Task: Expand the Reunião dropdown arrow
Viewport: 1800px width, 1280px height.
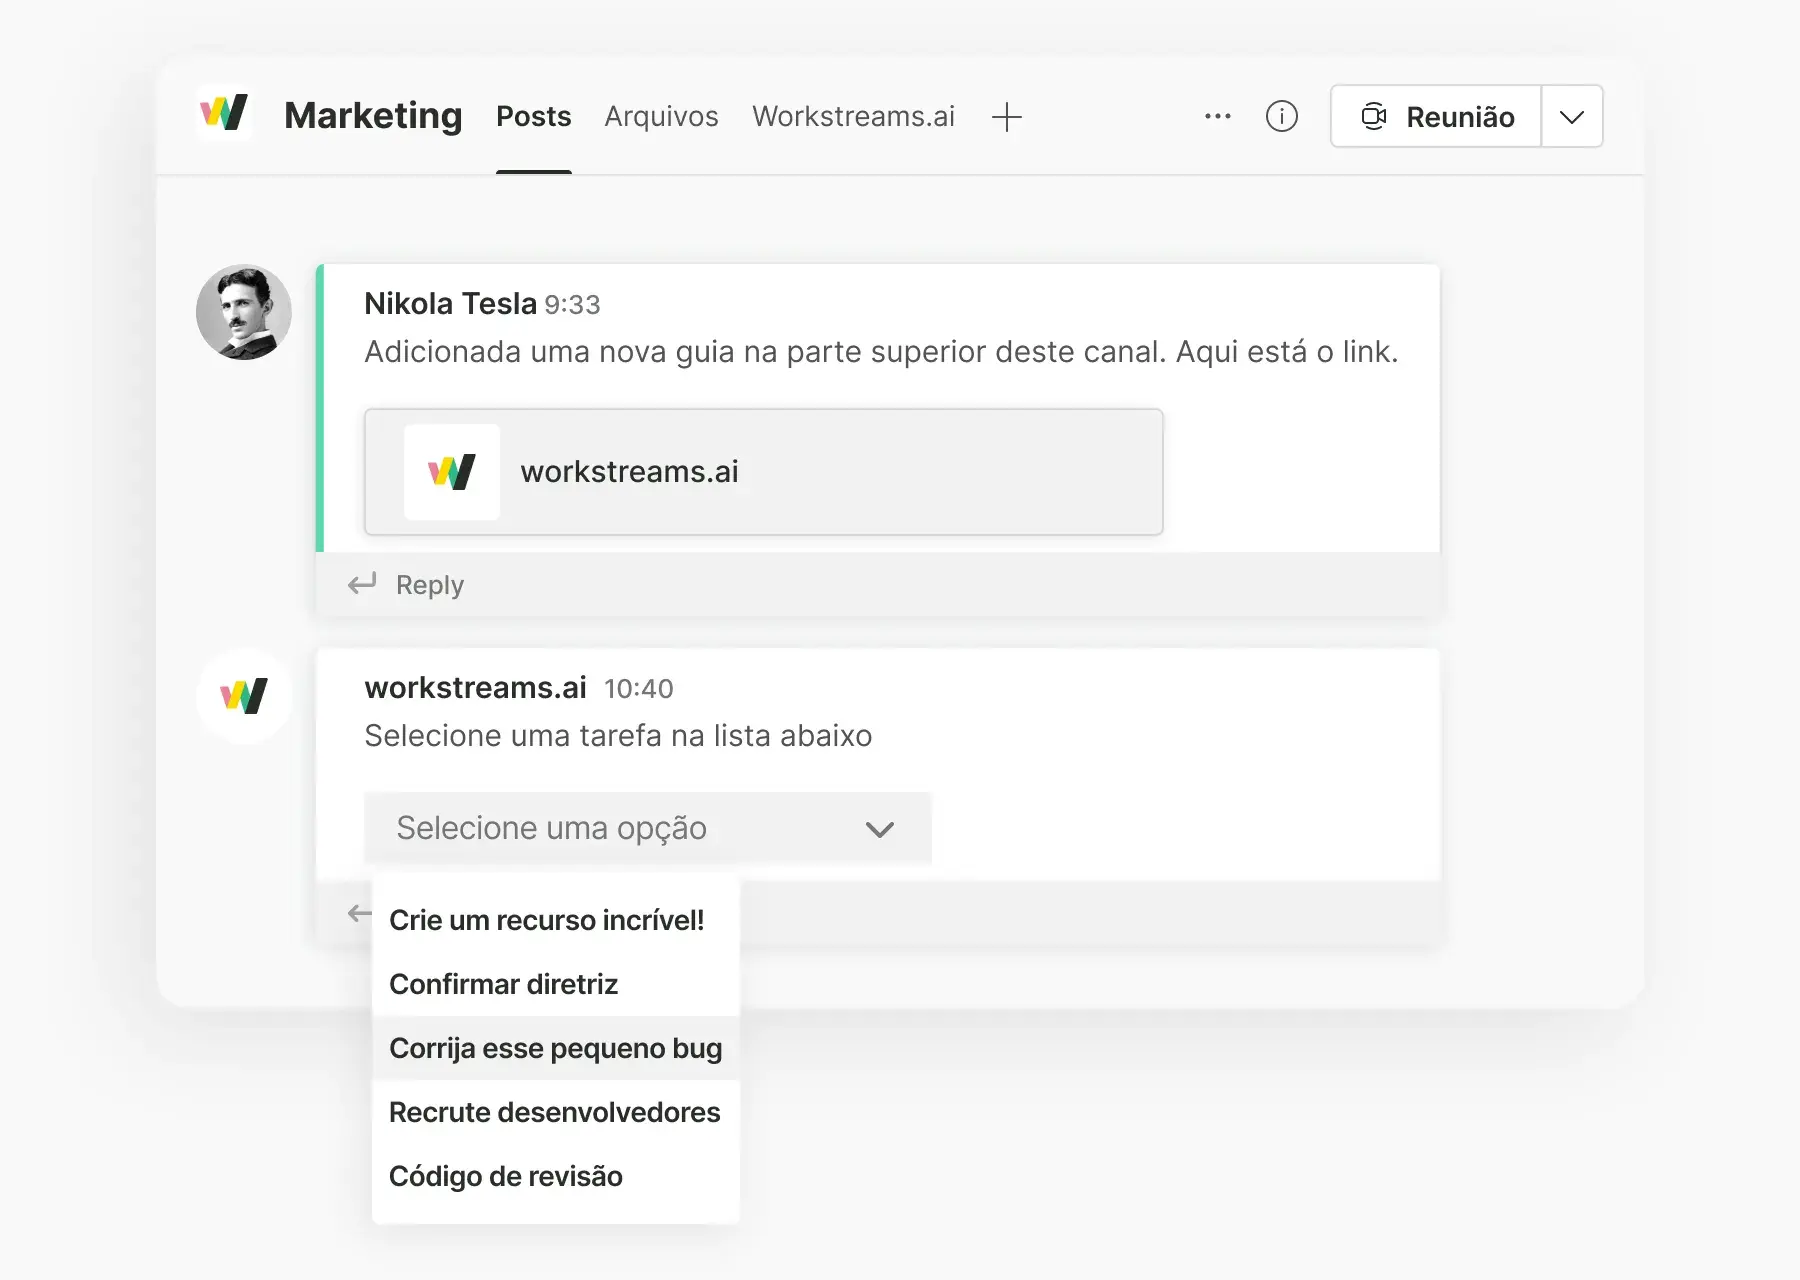Action: pyautogui.click(x=1571, y=117)
